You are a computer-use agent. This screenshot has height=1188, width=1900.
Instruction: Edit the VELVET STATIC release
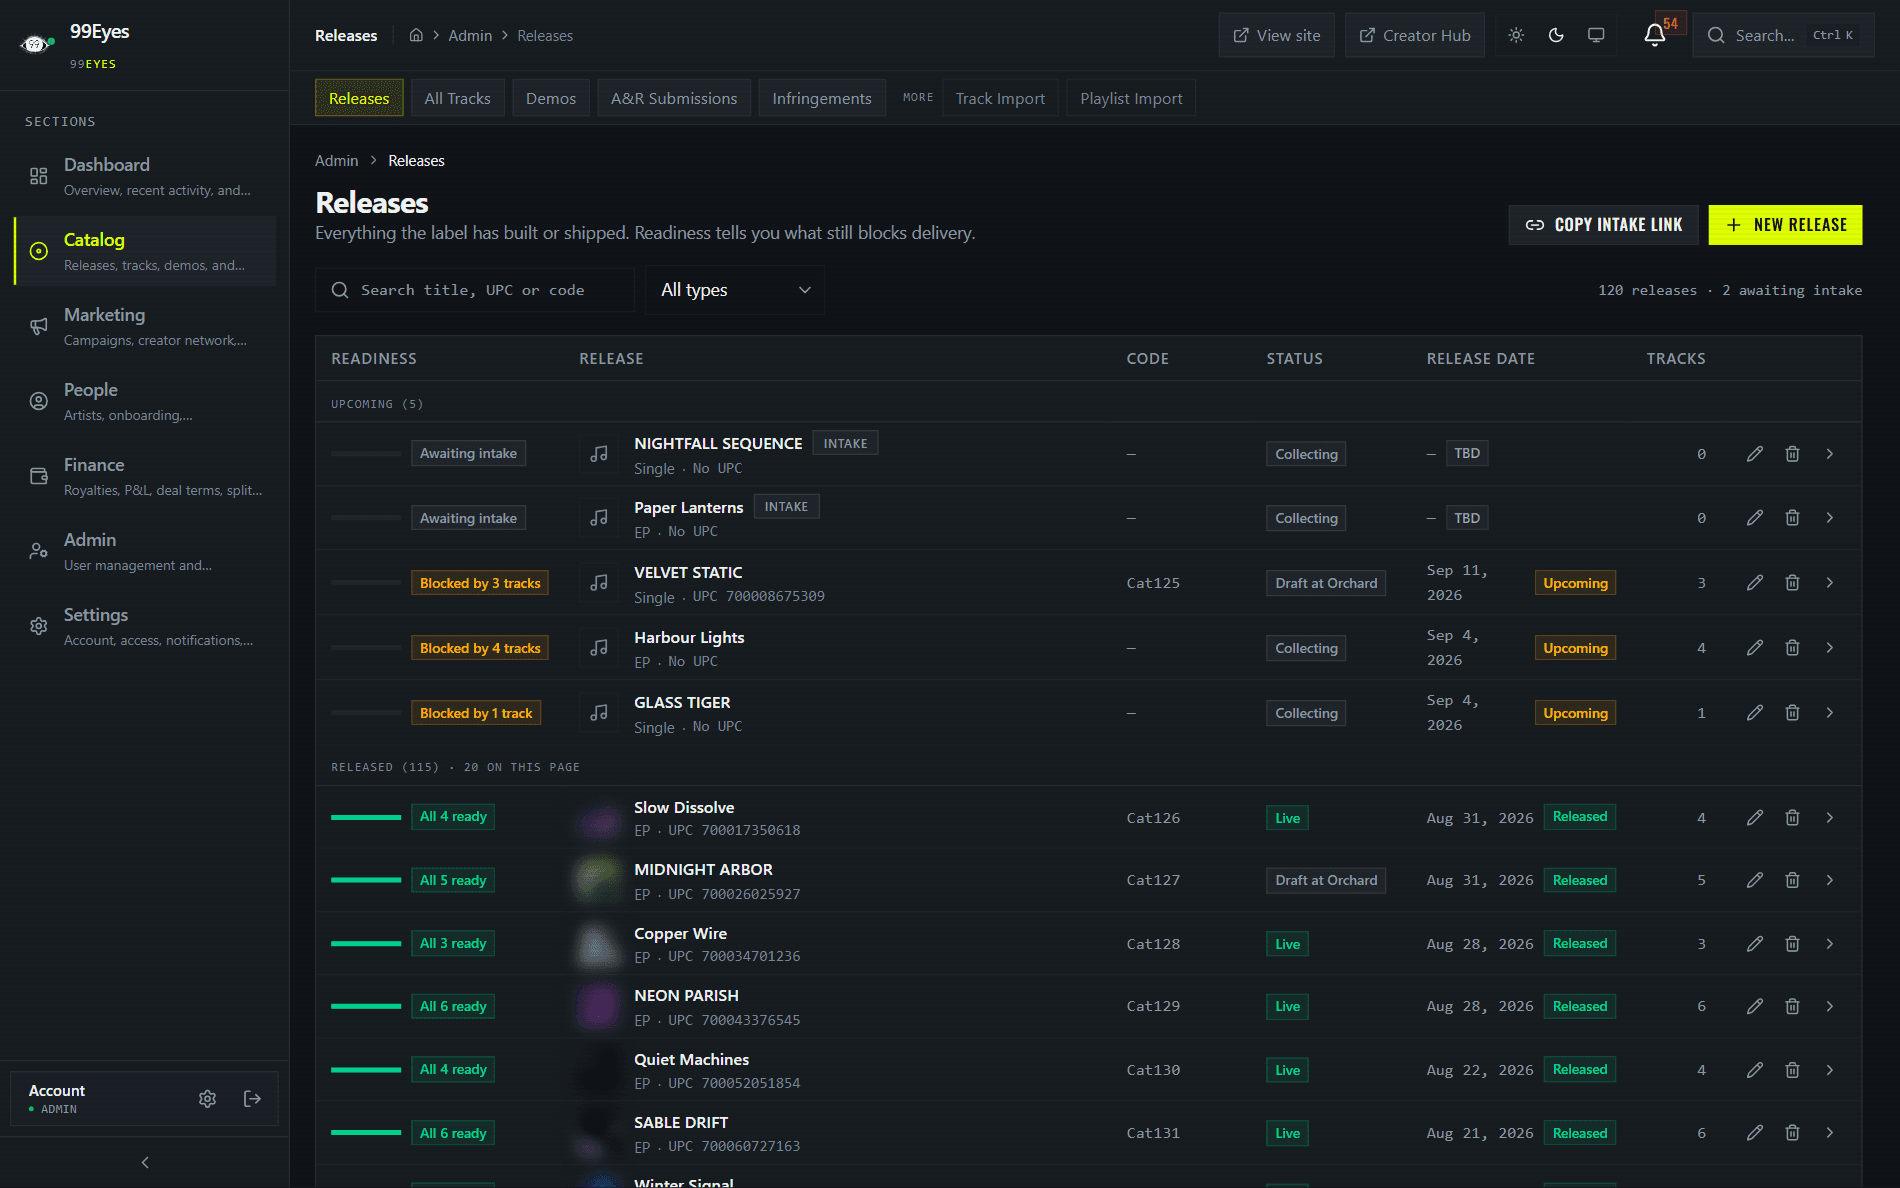[1755, 583]
